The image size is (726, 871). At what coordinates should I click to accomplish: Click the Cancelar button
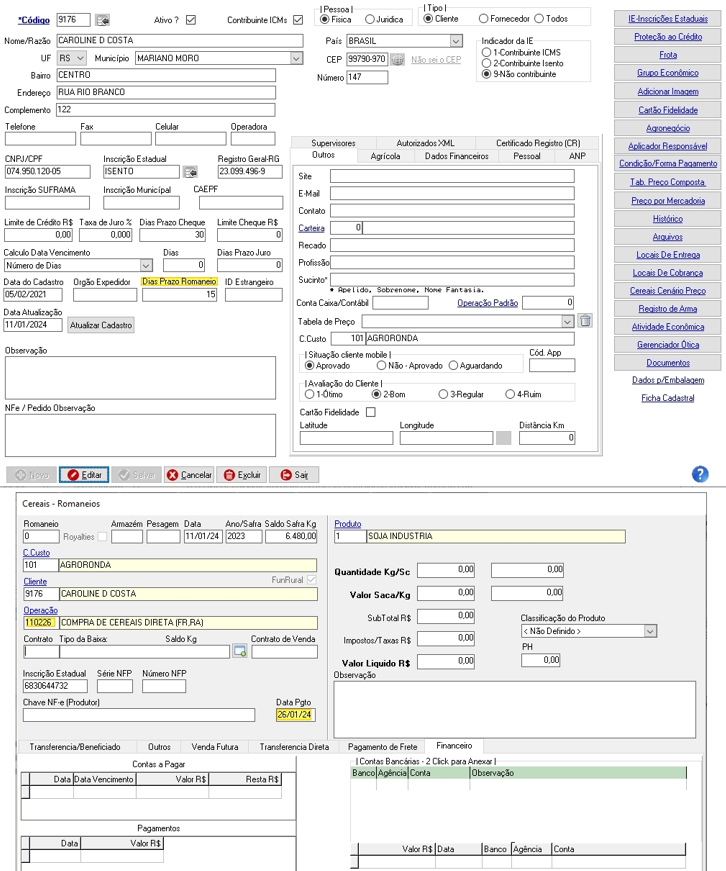click(189, 475)
